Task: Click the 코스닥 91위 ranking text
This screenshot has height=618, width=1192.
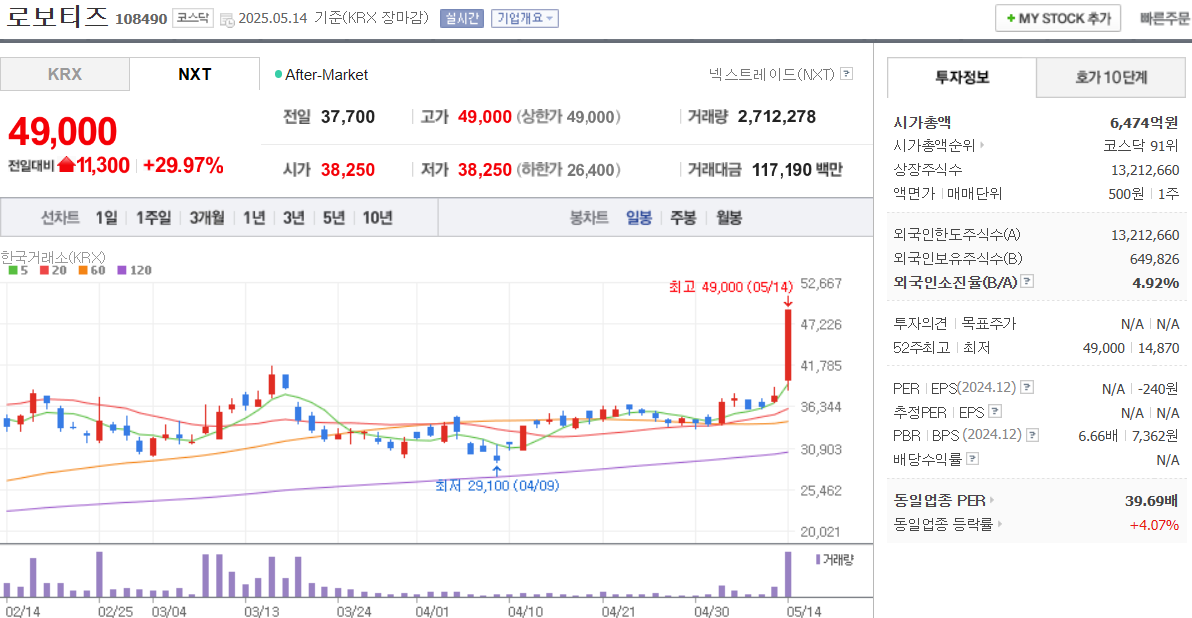Action: (x=1141, y=146)
